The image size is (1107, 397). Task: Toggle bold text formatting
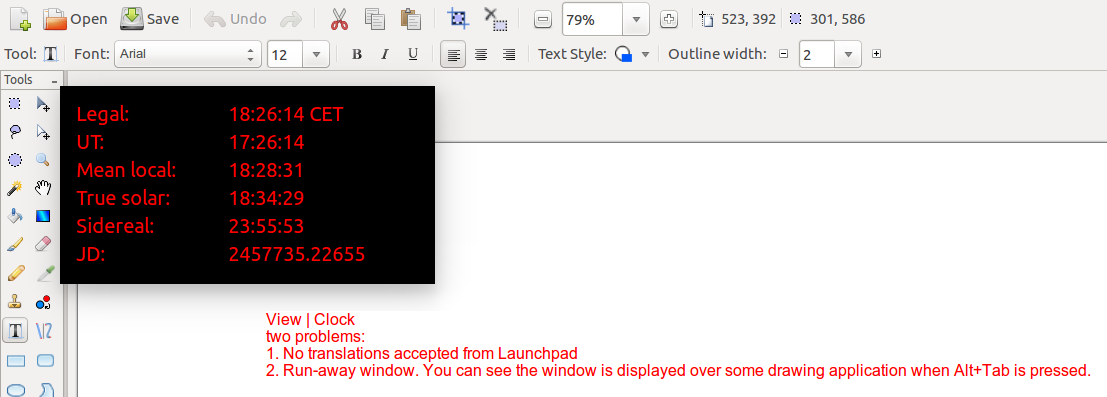coord(357,54)
